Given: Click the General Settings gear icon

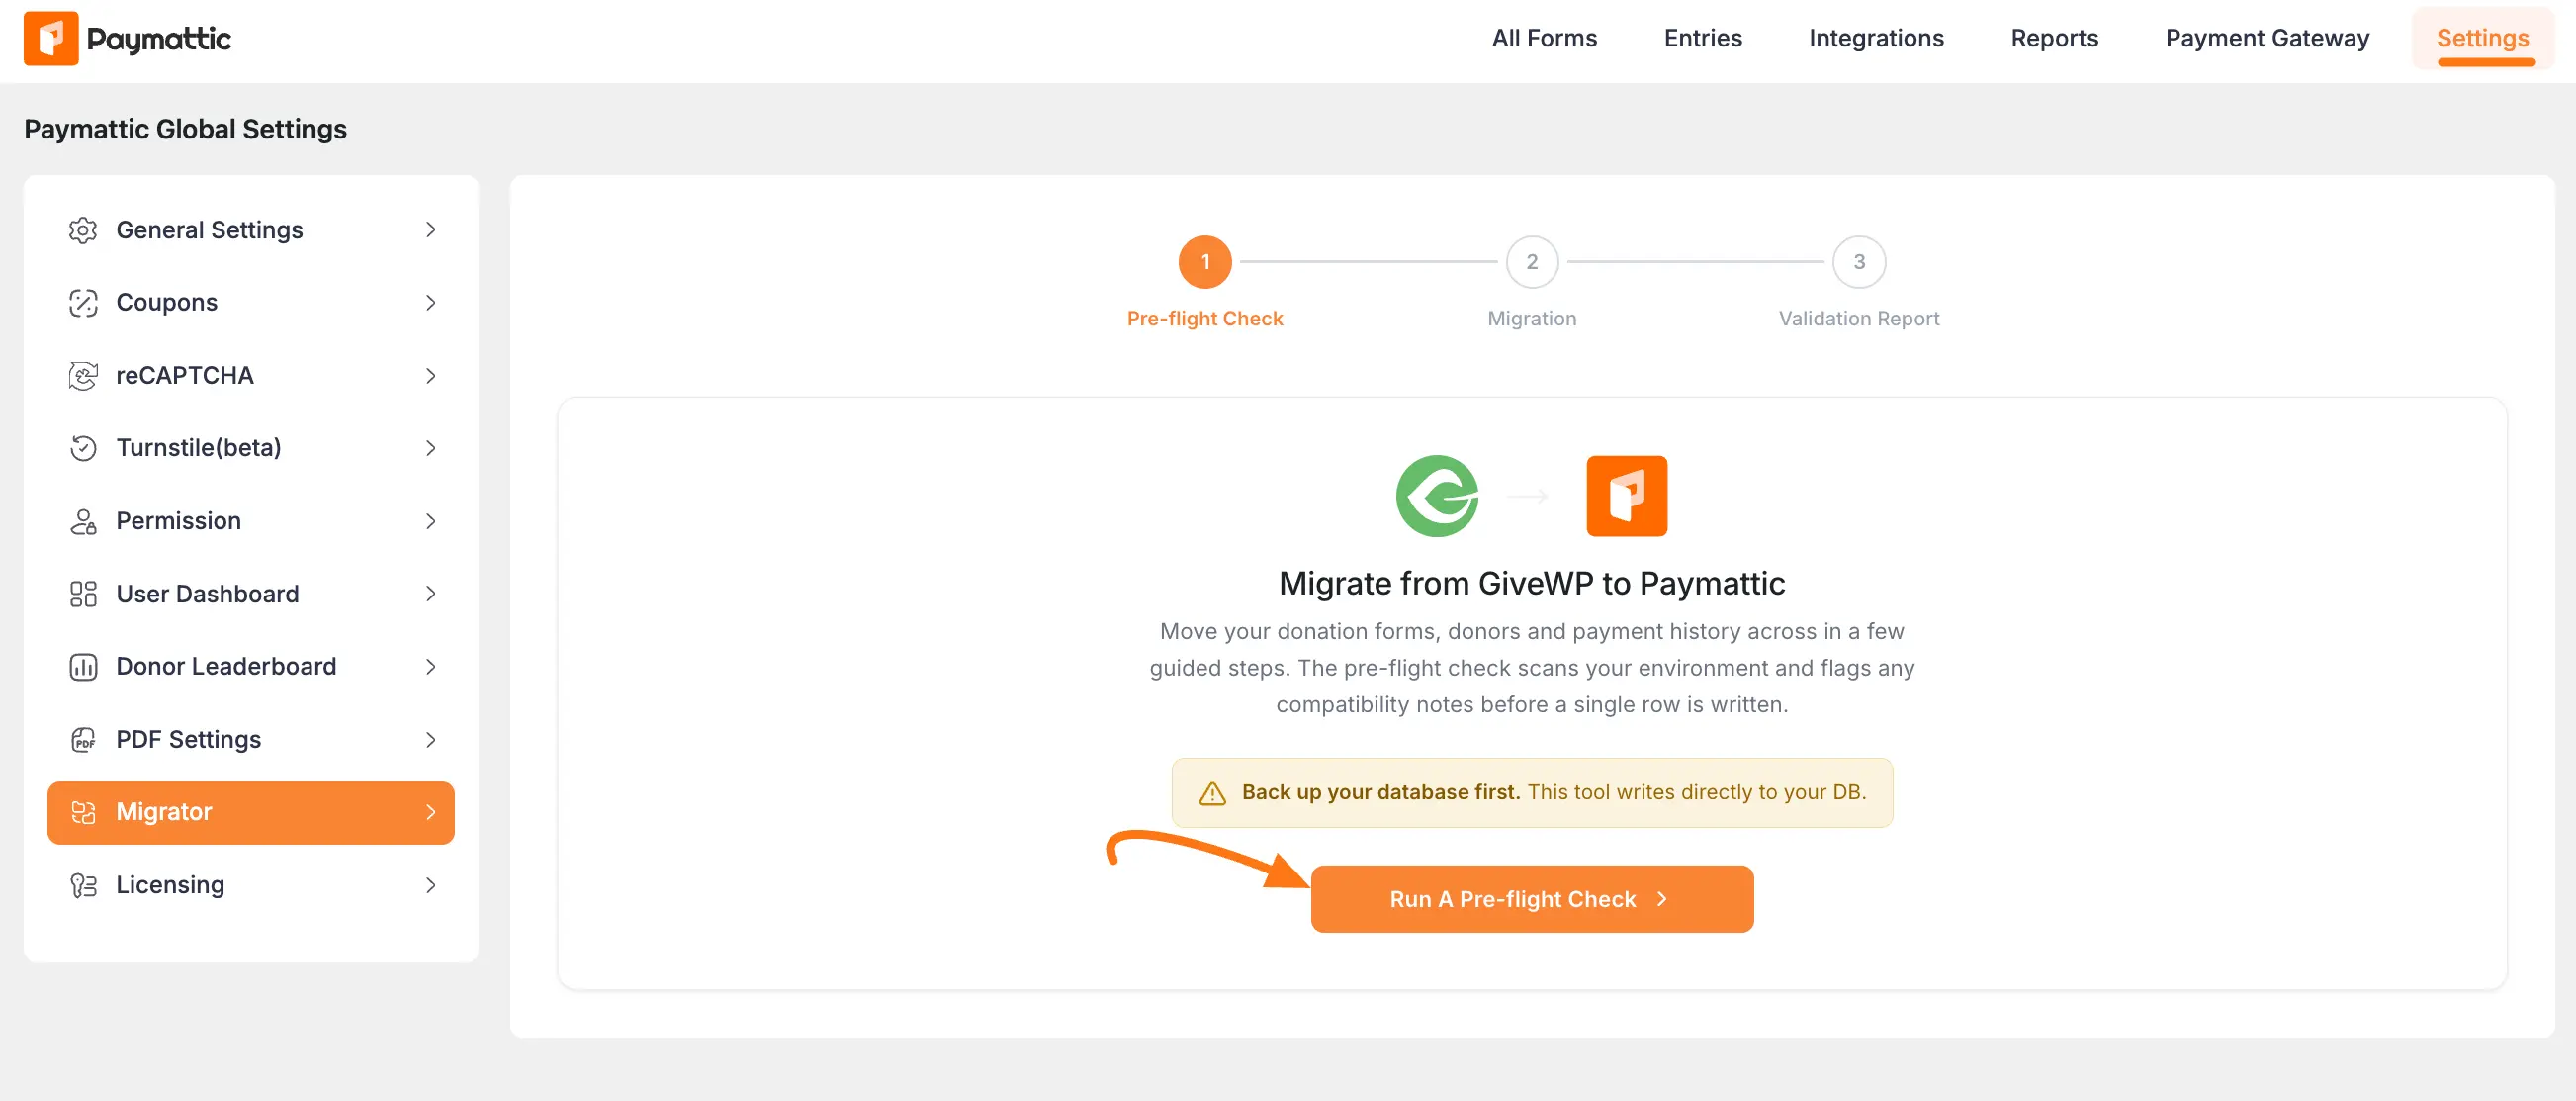Looking at the screenshot, I should point(83,230).
